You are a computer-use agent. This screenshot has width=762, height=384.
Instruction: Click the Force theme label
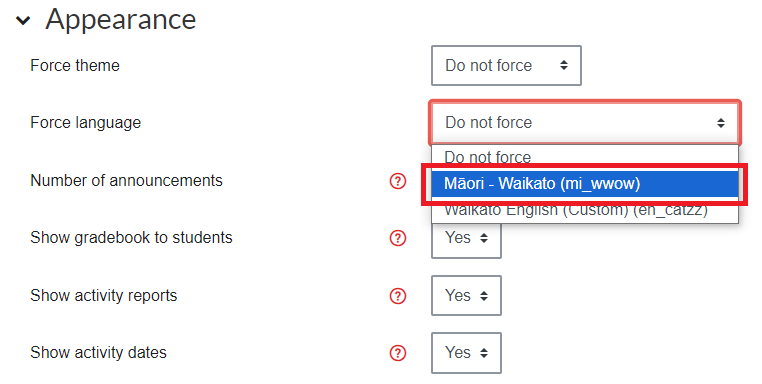(75, 66)
